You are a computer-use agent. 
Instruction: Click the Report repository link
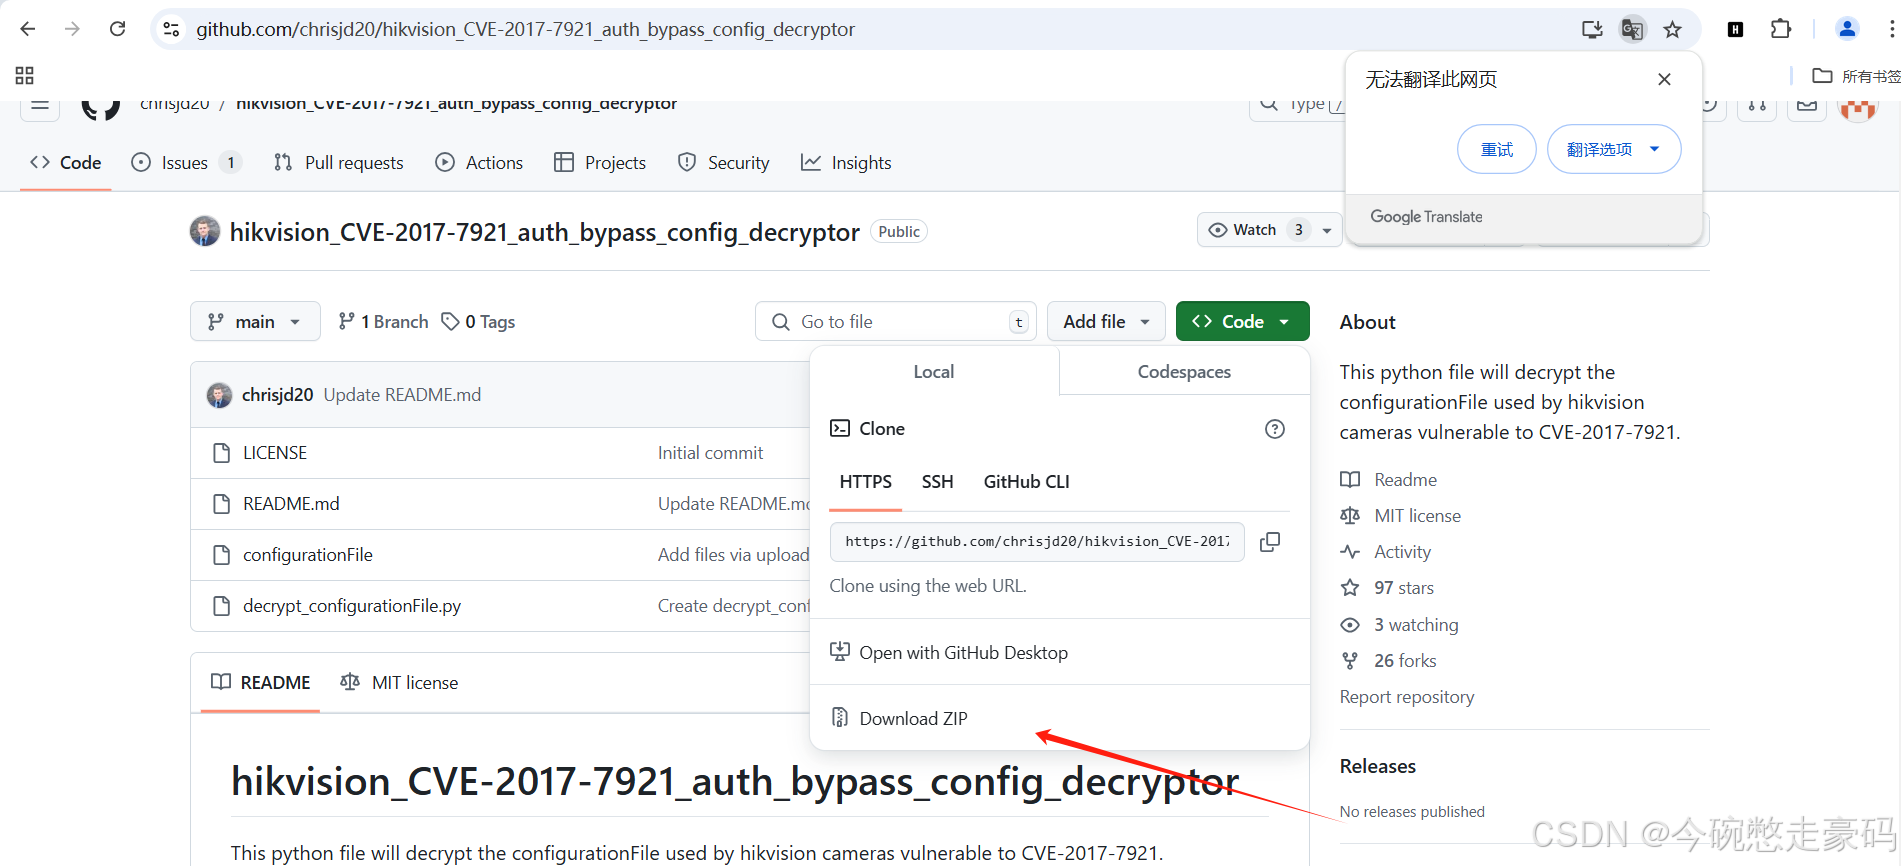pos(1407,697)
